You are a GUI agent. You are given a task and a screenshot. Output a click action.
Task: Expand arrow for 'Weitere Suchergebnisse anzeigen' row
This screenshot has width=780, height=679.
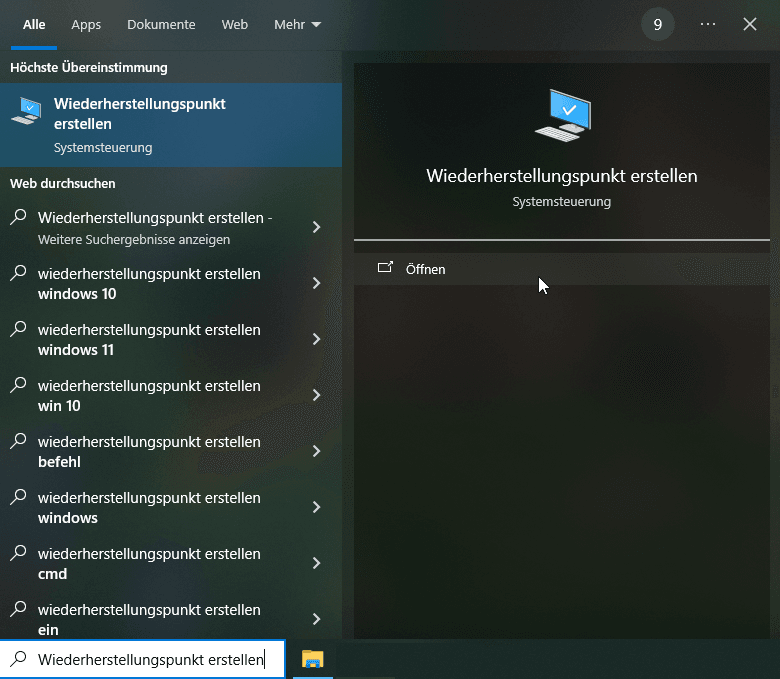click(316, 227)
